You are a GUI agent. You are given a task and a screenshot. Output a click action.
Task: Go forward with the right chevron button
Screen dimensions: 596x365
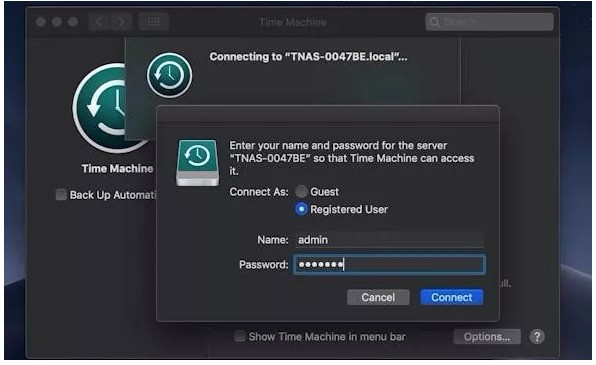121,22
